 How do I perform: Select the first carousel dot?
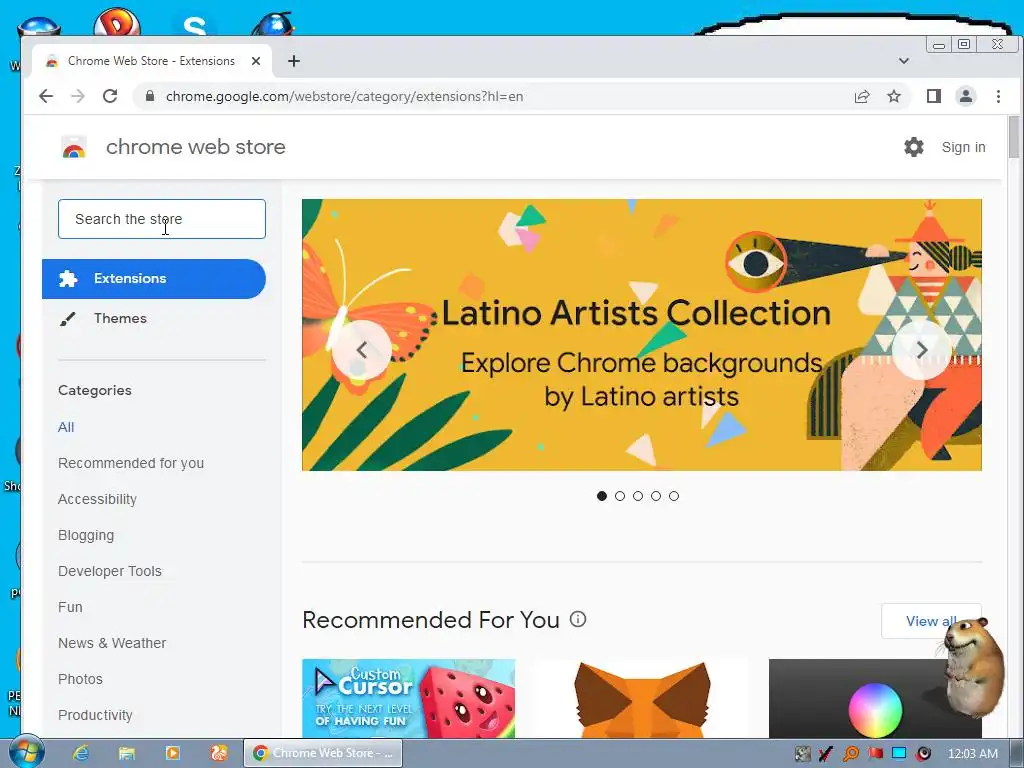click(602, 496)
